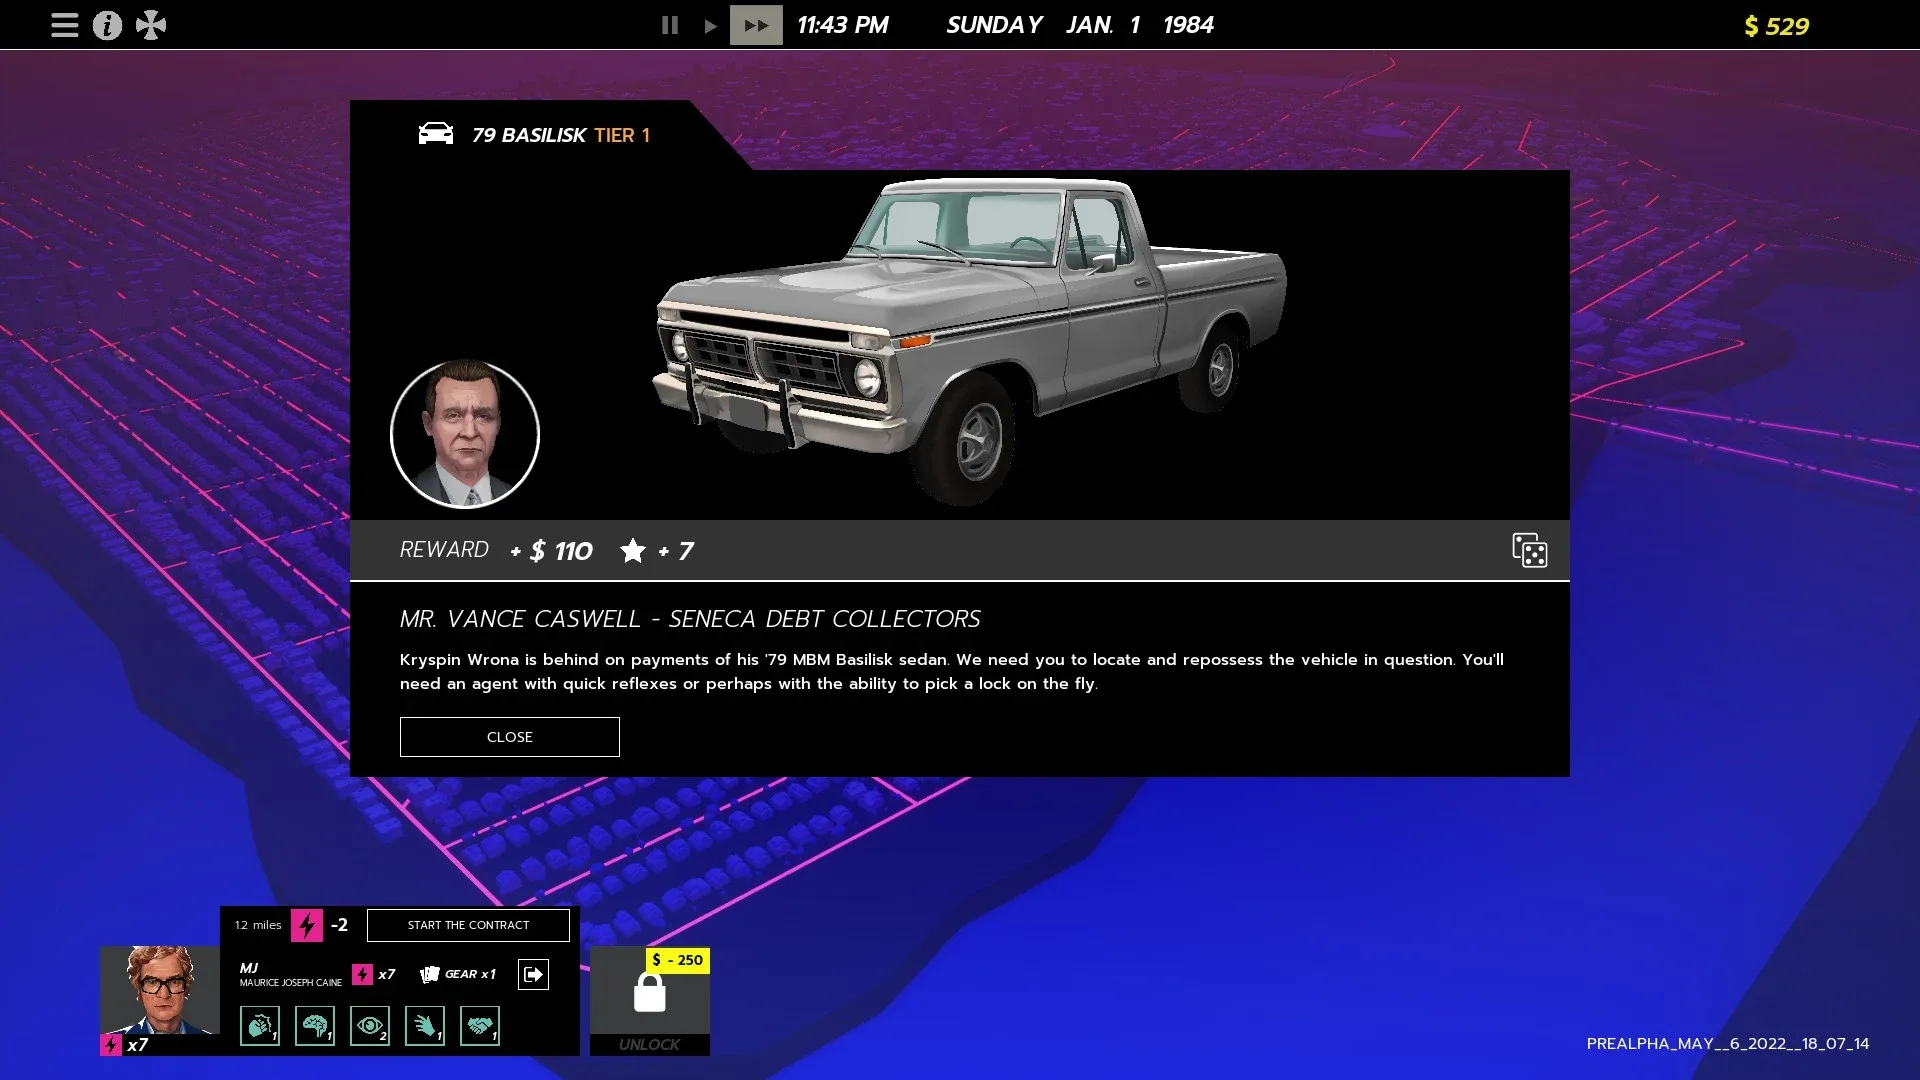Close the contract details panel
This screenshot has height=1080, width=1920.
click(x=509, y=737)
